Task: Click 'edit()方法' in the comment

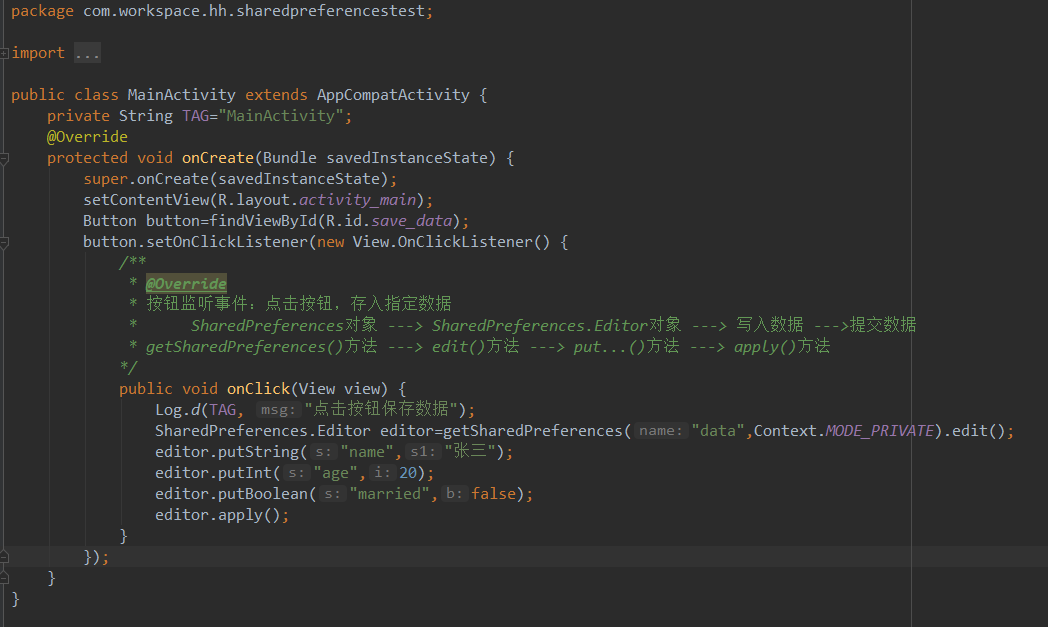Action: click(x=475, y=346)
